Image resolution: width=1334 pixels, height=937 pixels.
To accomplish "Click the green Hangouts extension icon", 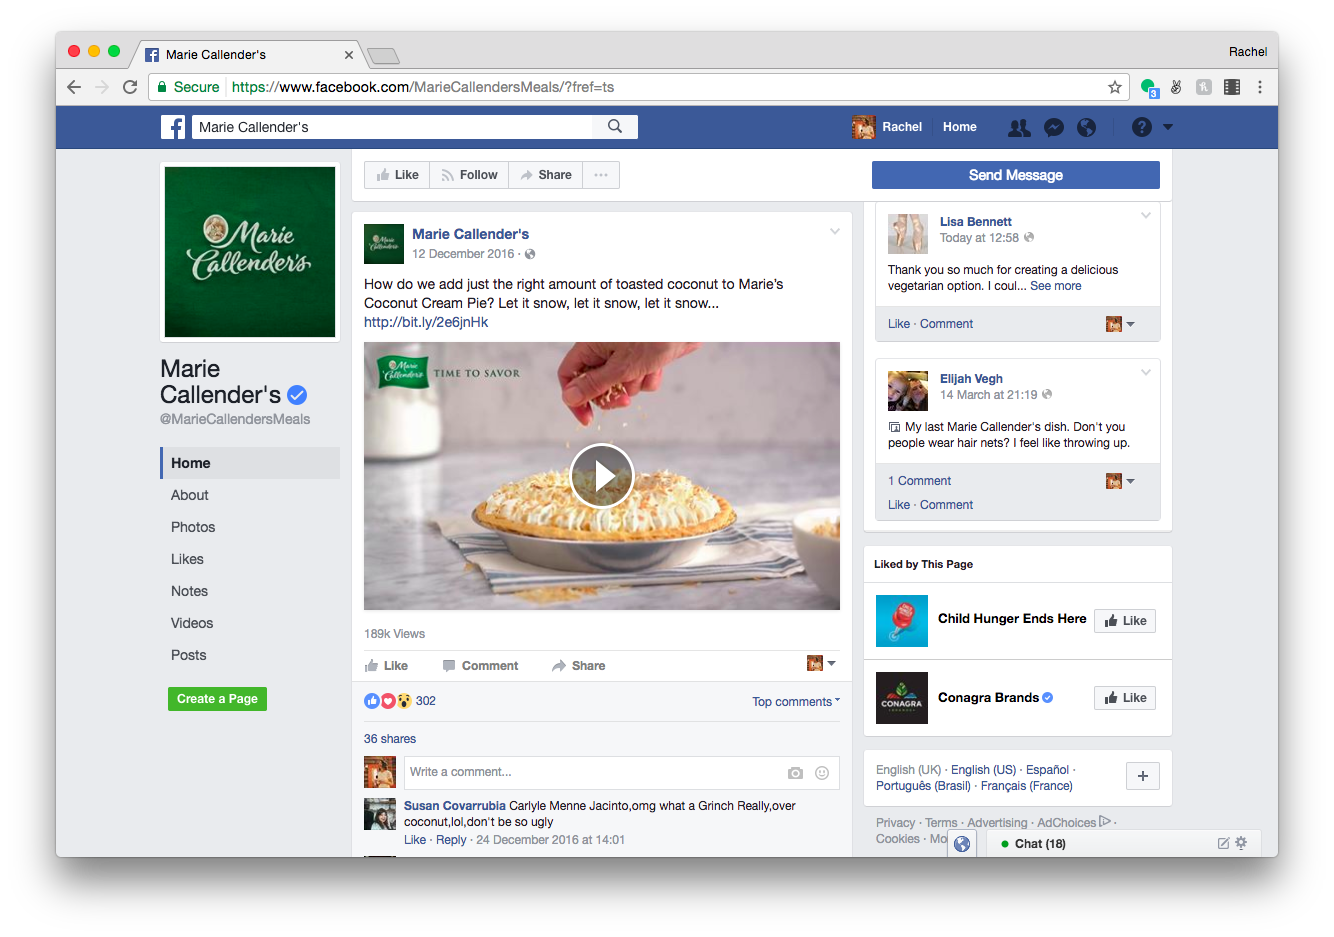I will tap(1148, 87).
